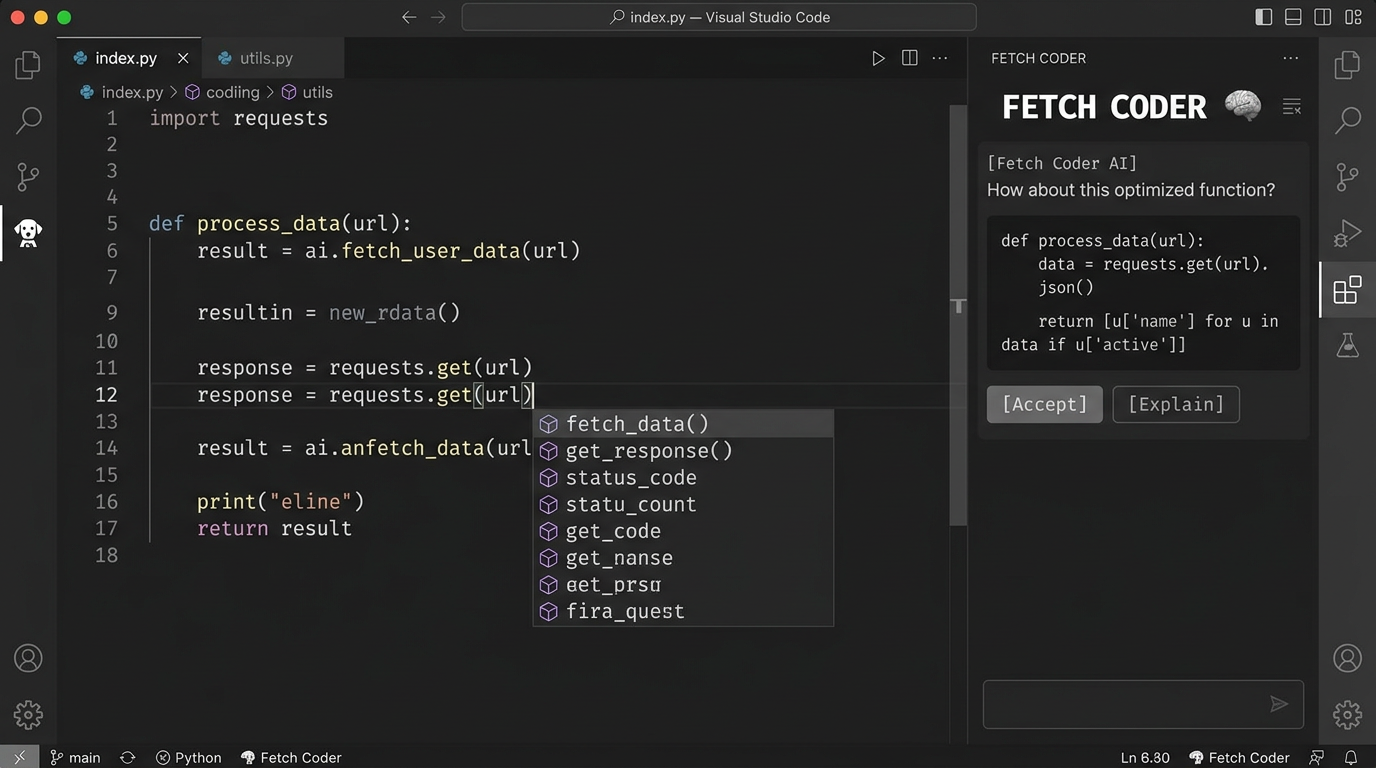Open Source Control in the left activity bar
The height and width of the screenshot is (768, 1376).
27,176
